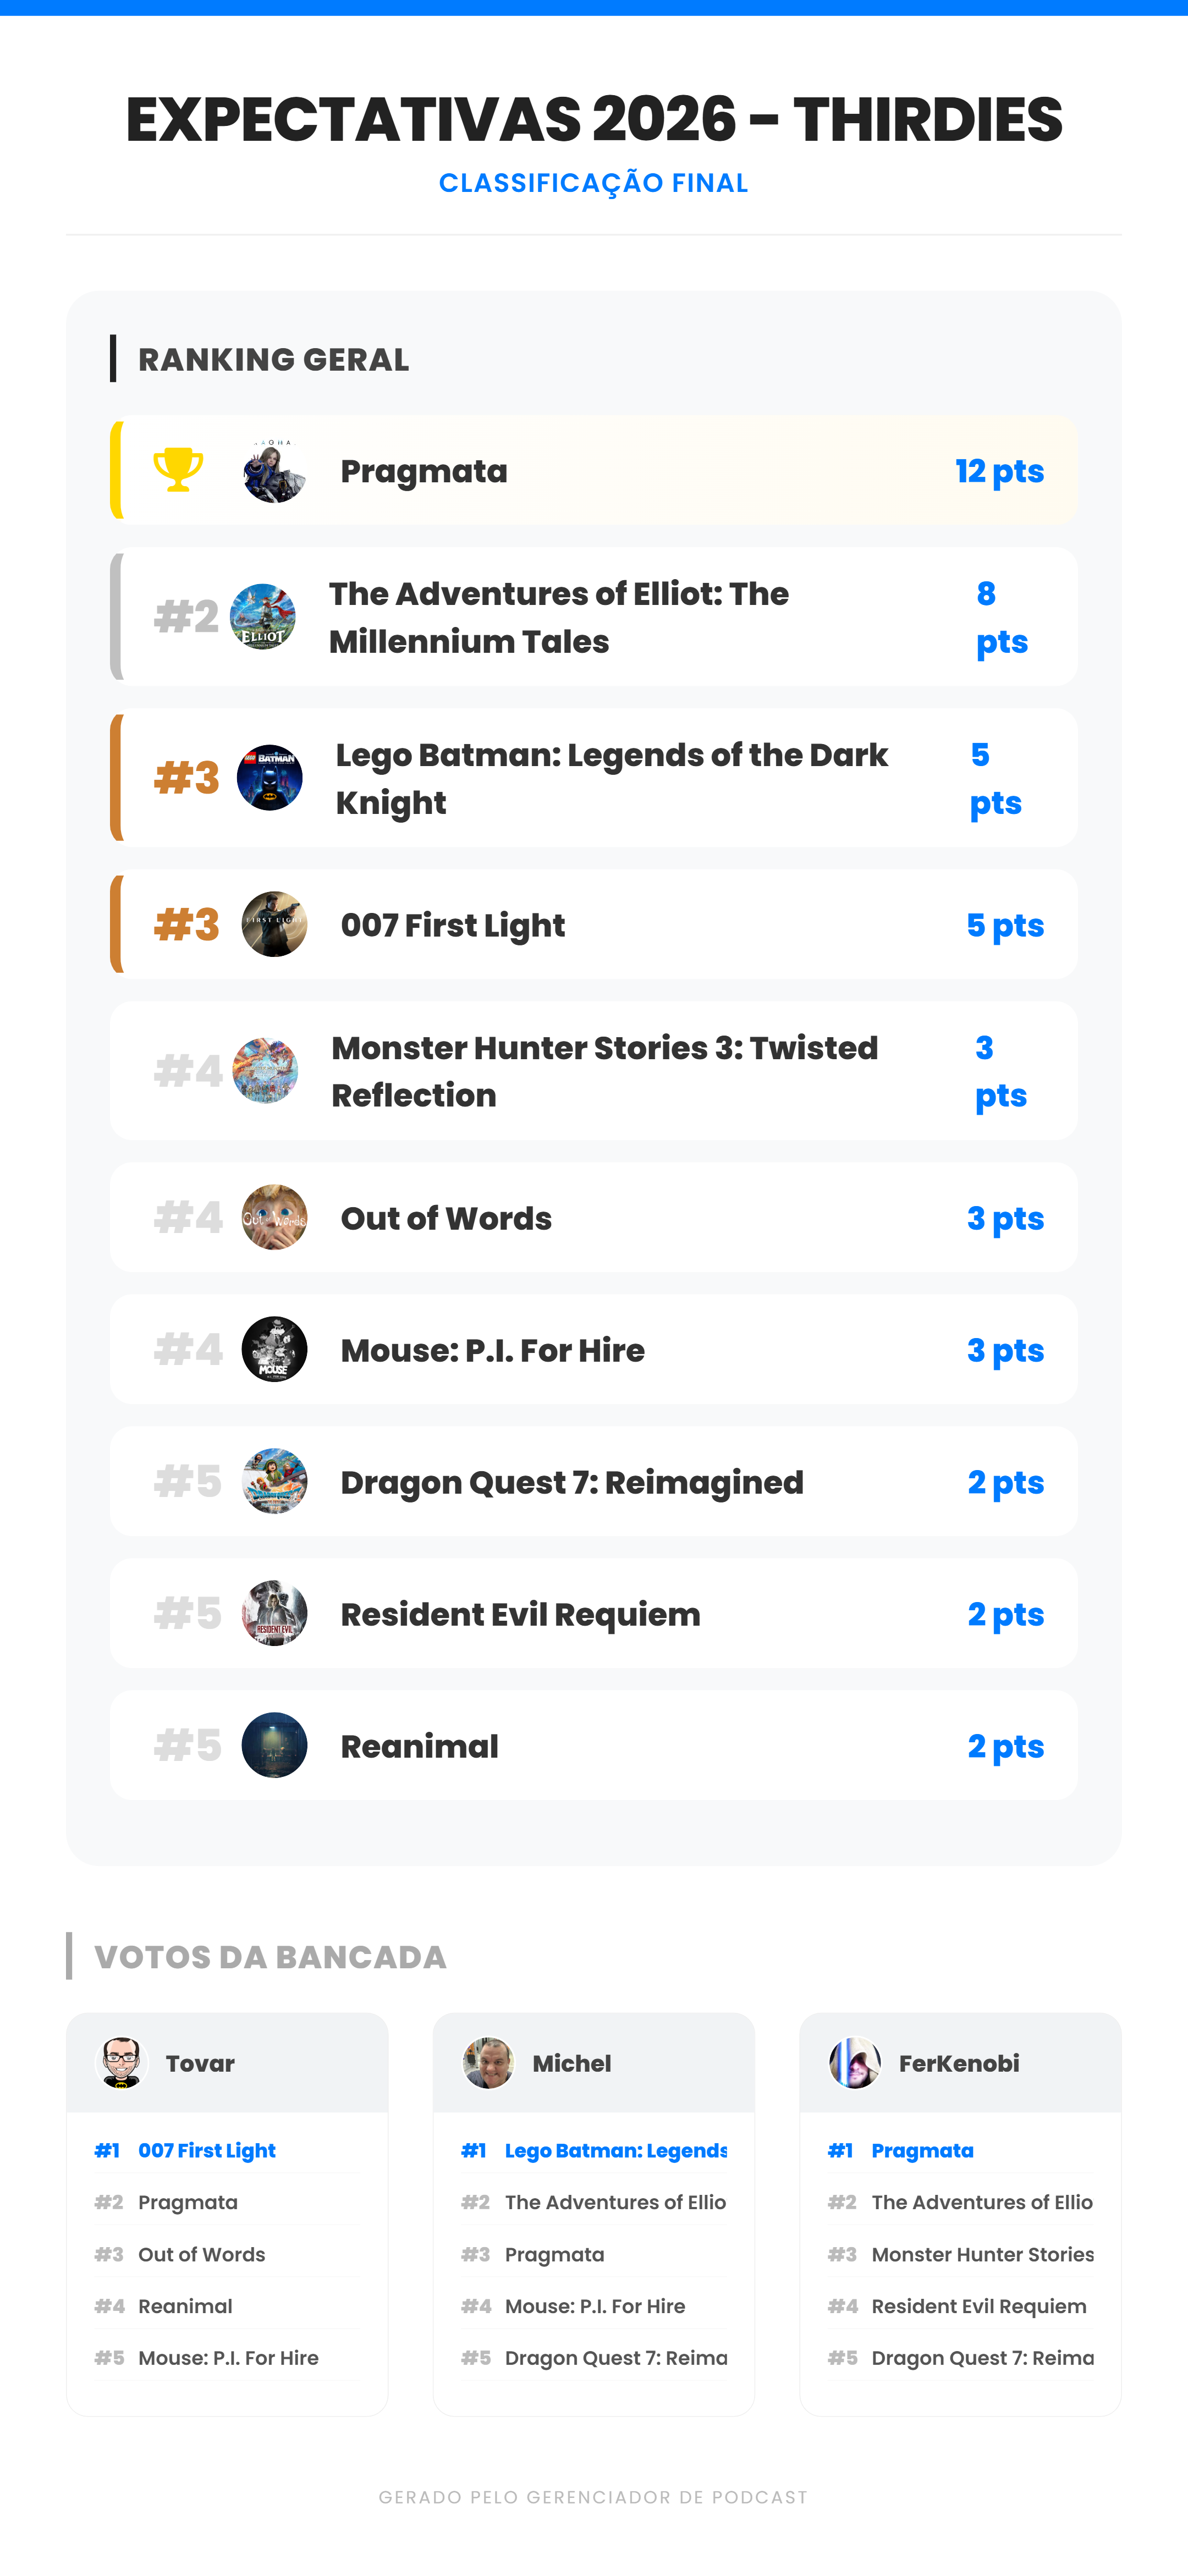Image resolution: width=1188 pixels, height=2576 pixels.
Task: Select Tovar's #1 pick 007 First Light
Action: (x=207, y=2151)
